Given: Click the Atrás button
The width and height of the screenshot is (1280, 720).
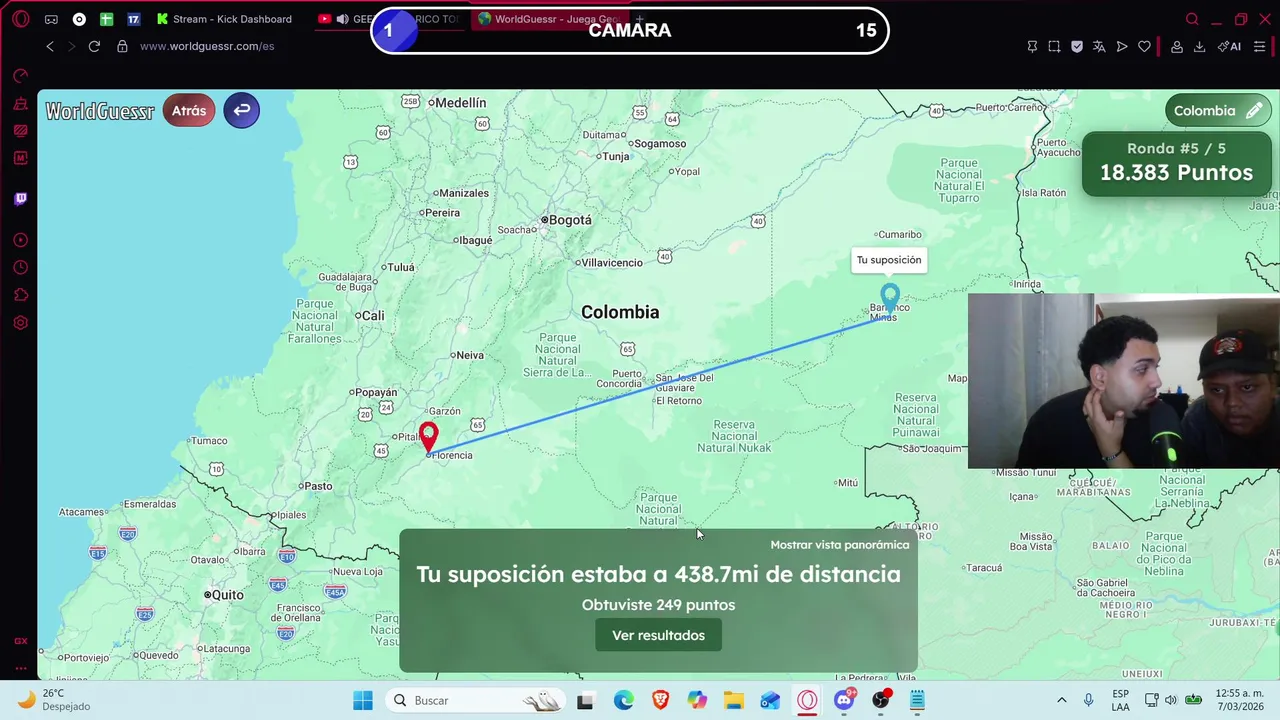Looking at the screenshot, I should [x=189, y=111].
